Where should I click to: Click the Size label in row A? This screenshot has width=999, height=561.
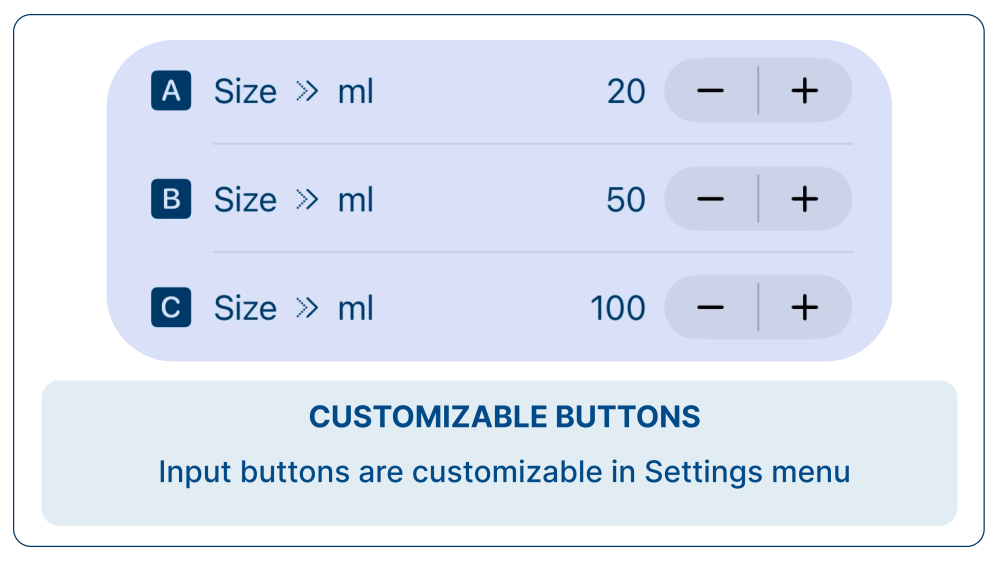(x=245, y=92)
